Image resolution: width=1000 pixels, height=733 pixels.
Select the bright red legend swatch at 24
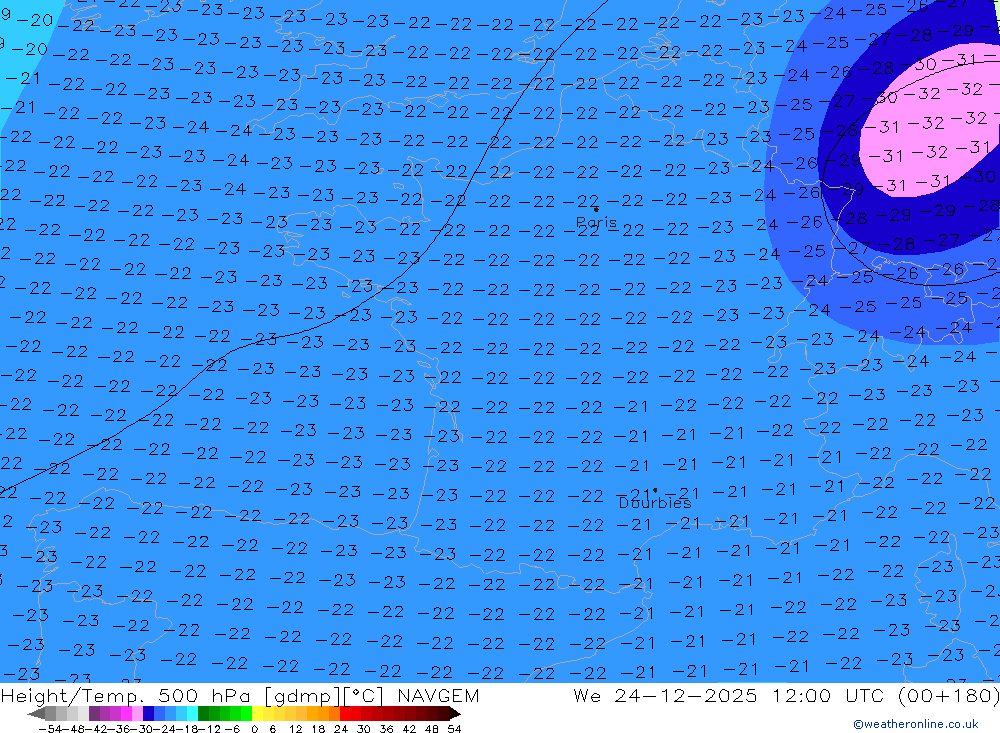(346, 713)
